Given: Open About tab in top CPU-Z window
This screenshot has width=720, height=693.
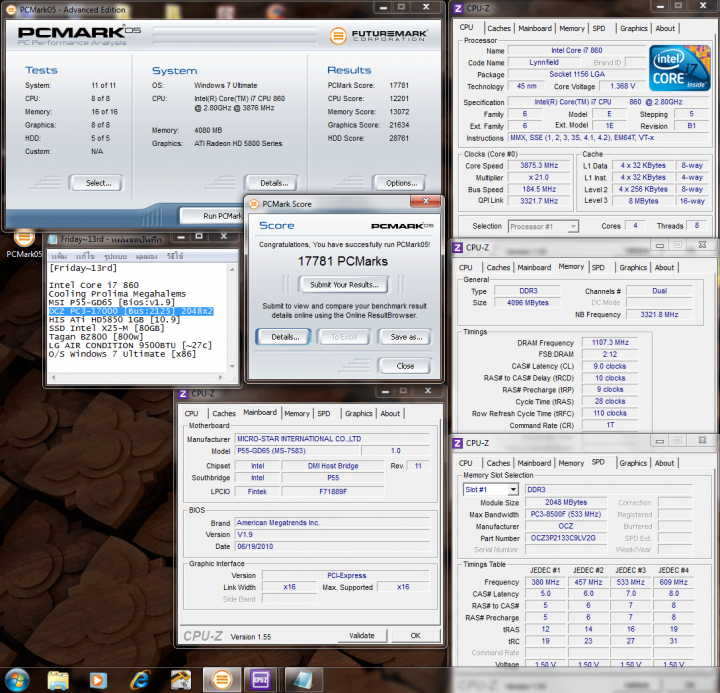Looking at the screenshot, I should (x=665, y=28).
